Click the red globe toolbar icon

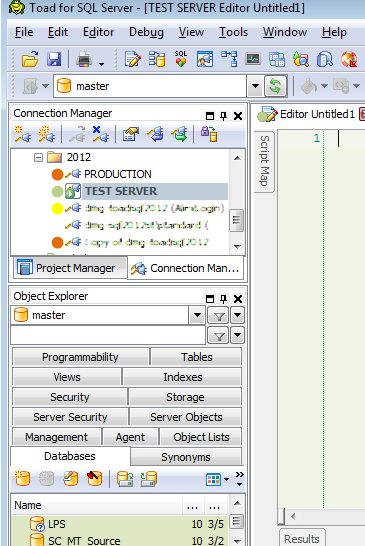point(349,59)
